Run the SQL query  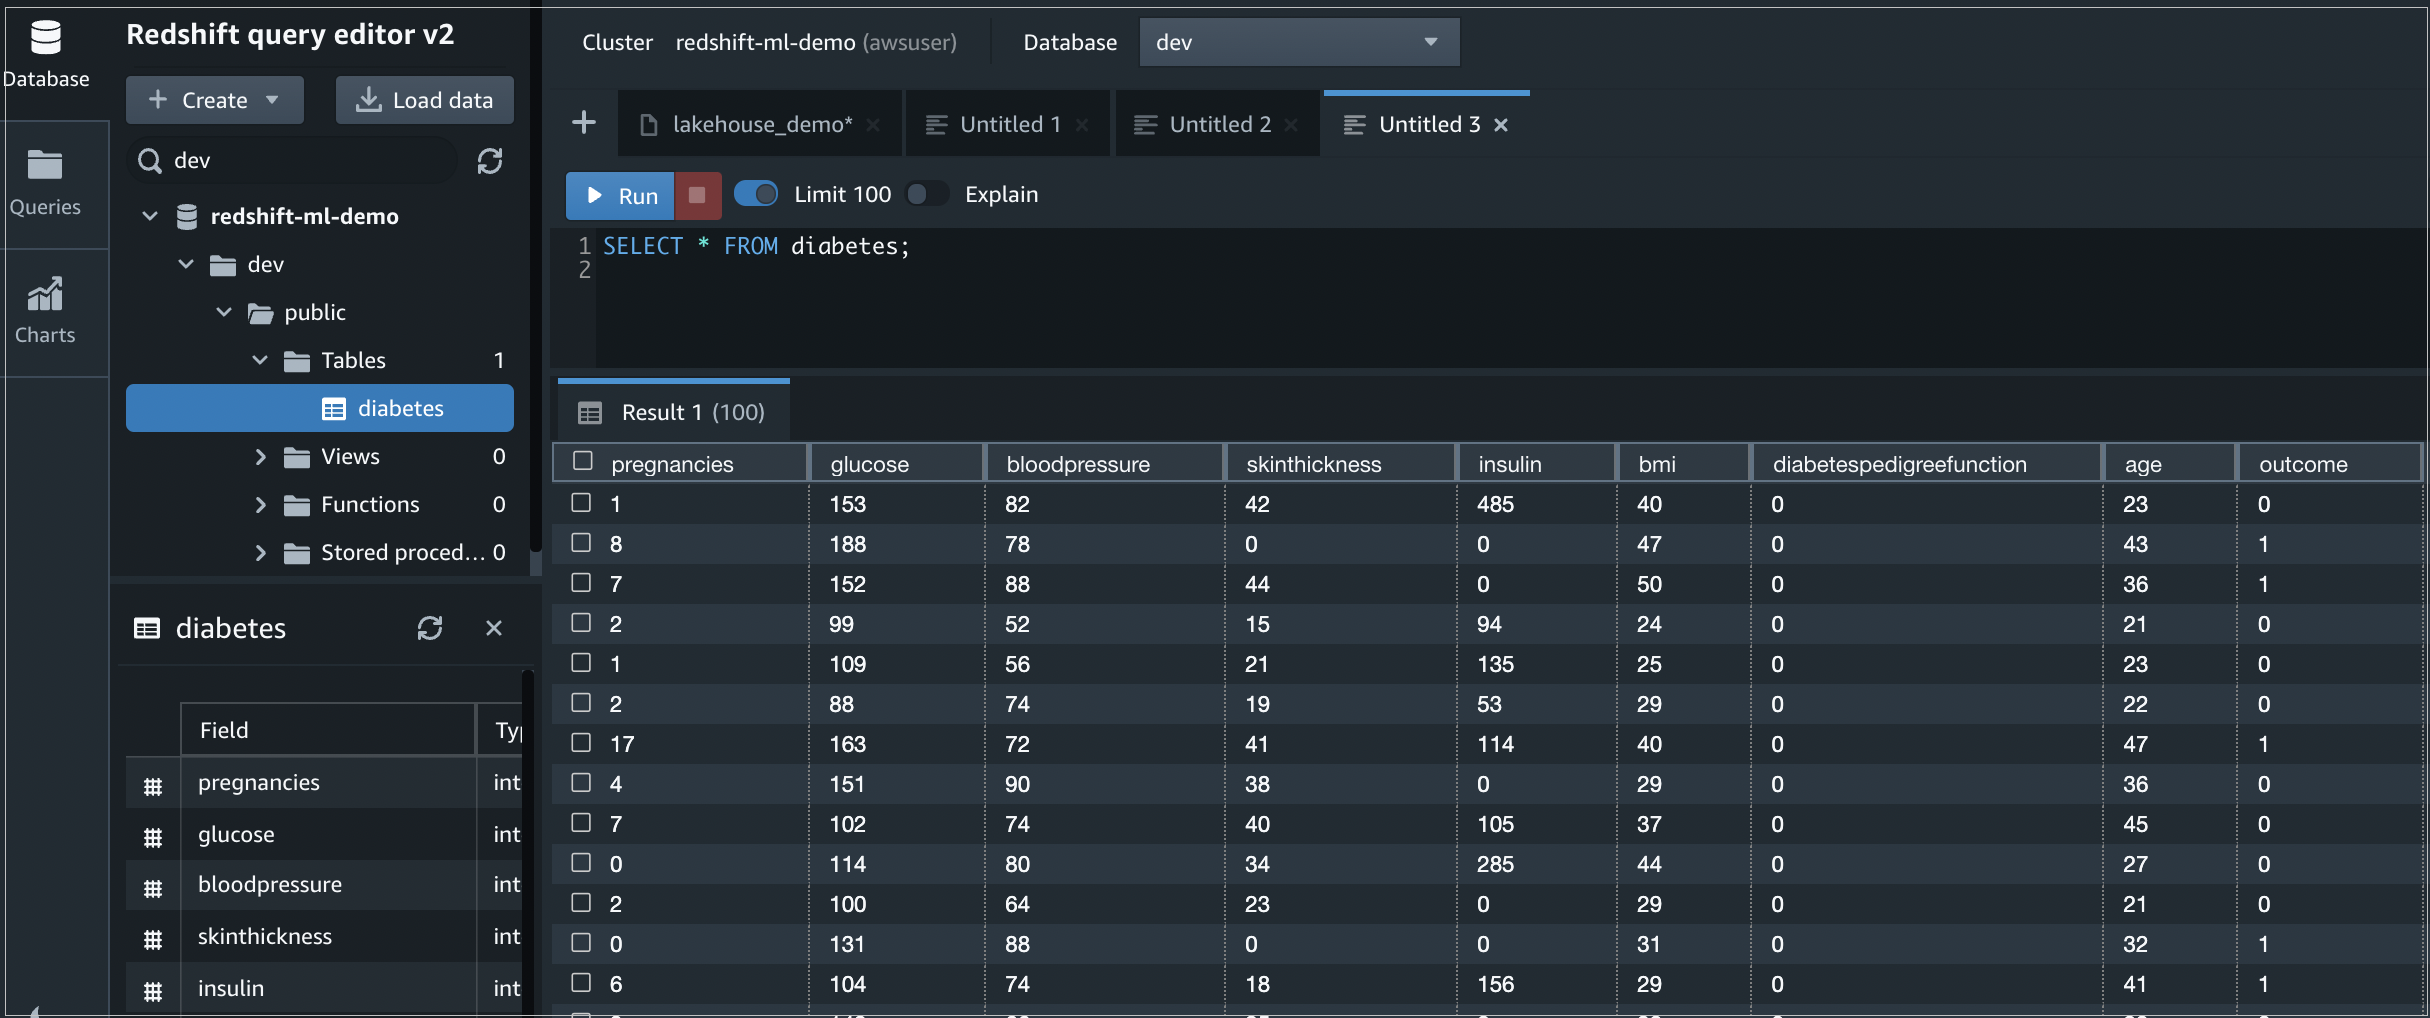[621, 195]
